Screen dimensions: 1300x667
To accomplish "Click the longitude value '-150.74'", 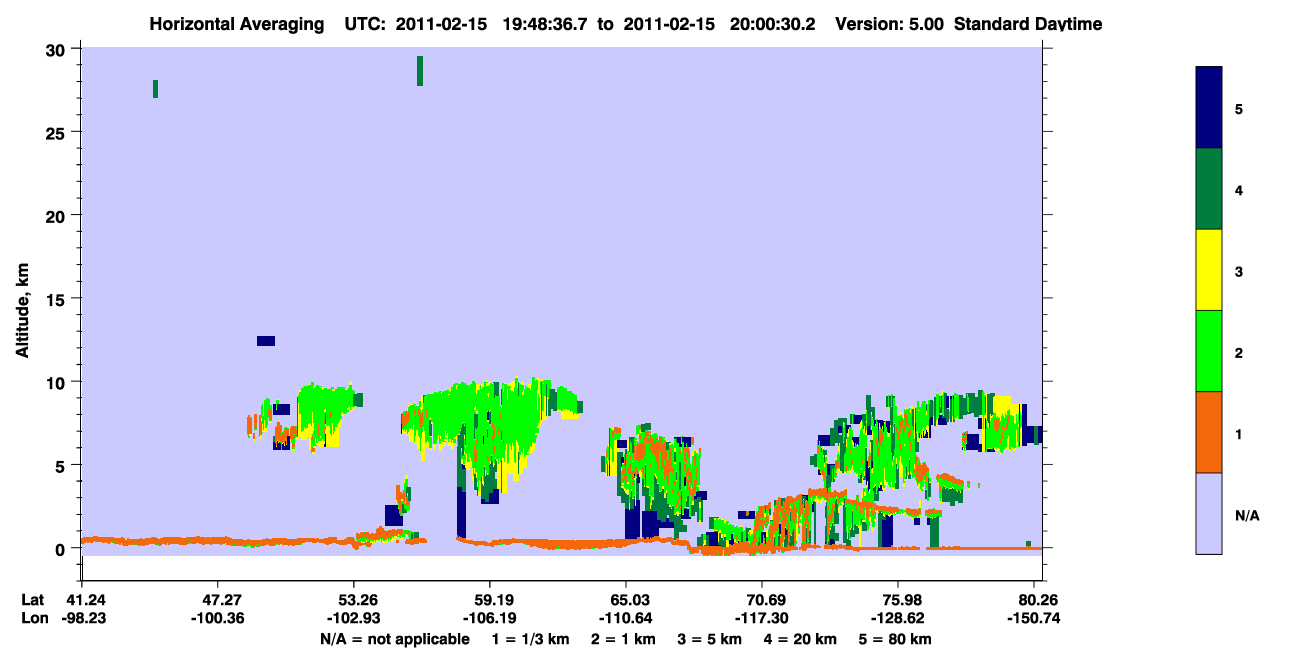I will coord(1036,618).
